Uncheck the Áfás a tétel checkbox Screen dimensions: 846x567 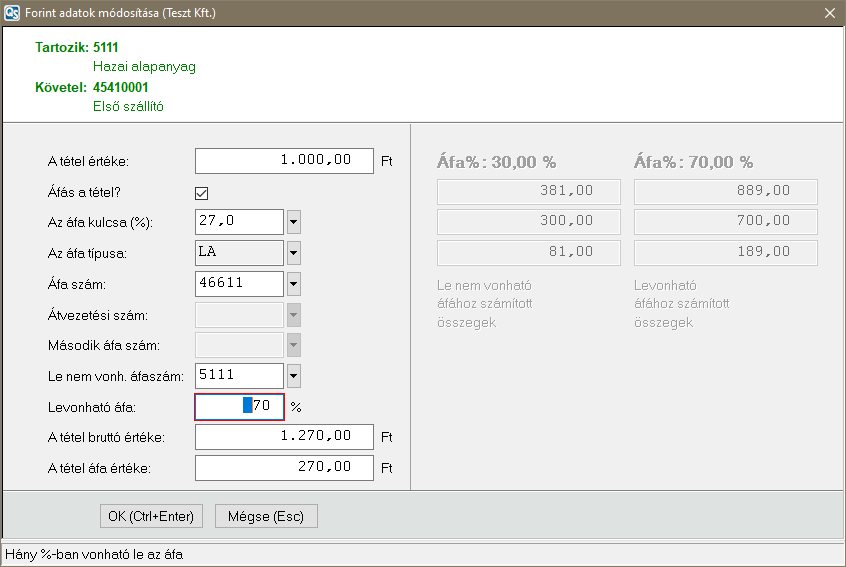pos(201,192)
